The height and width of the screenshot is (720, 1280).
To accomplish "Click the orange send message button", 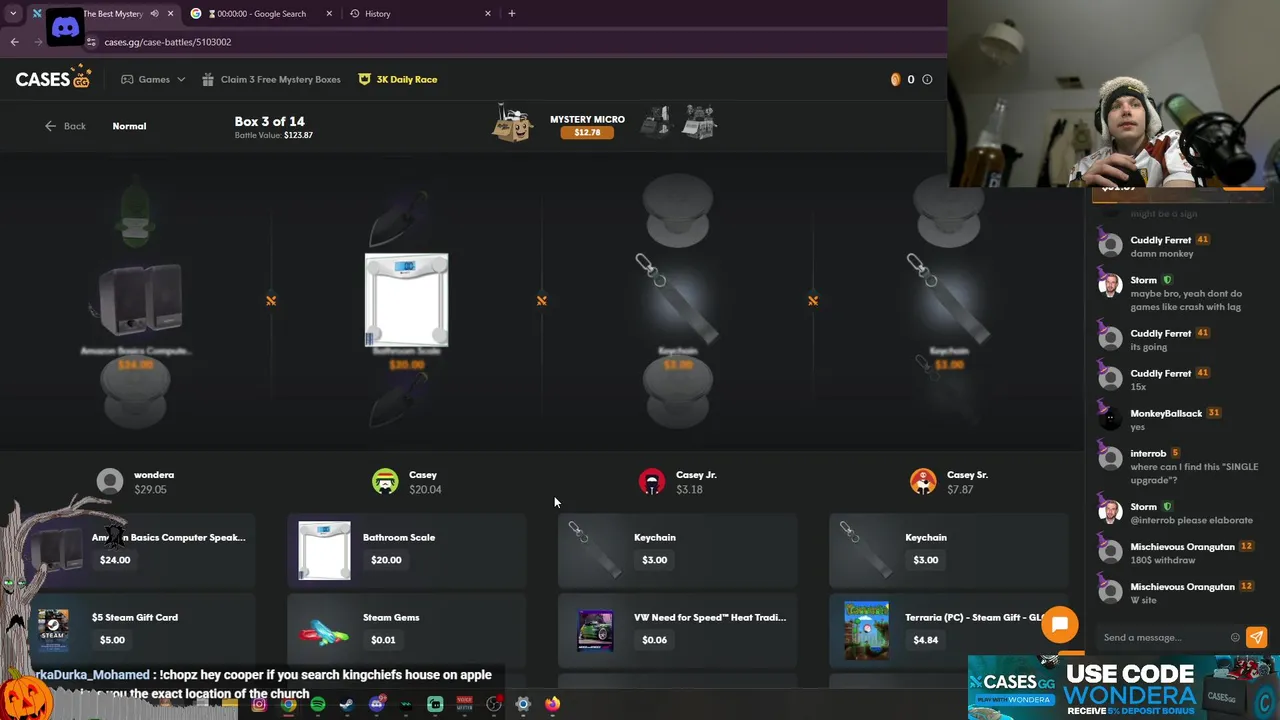I will 1256,637.
